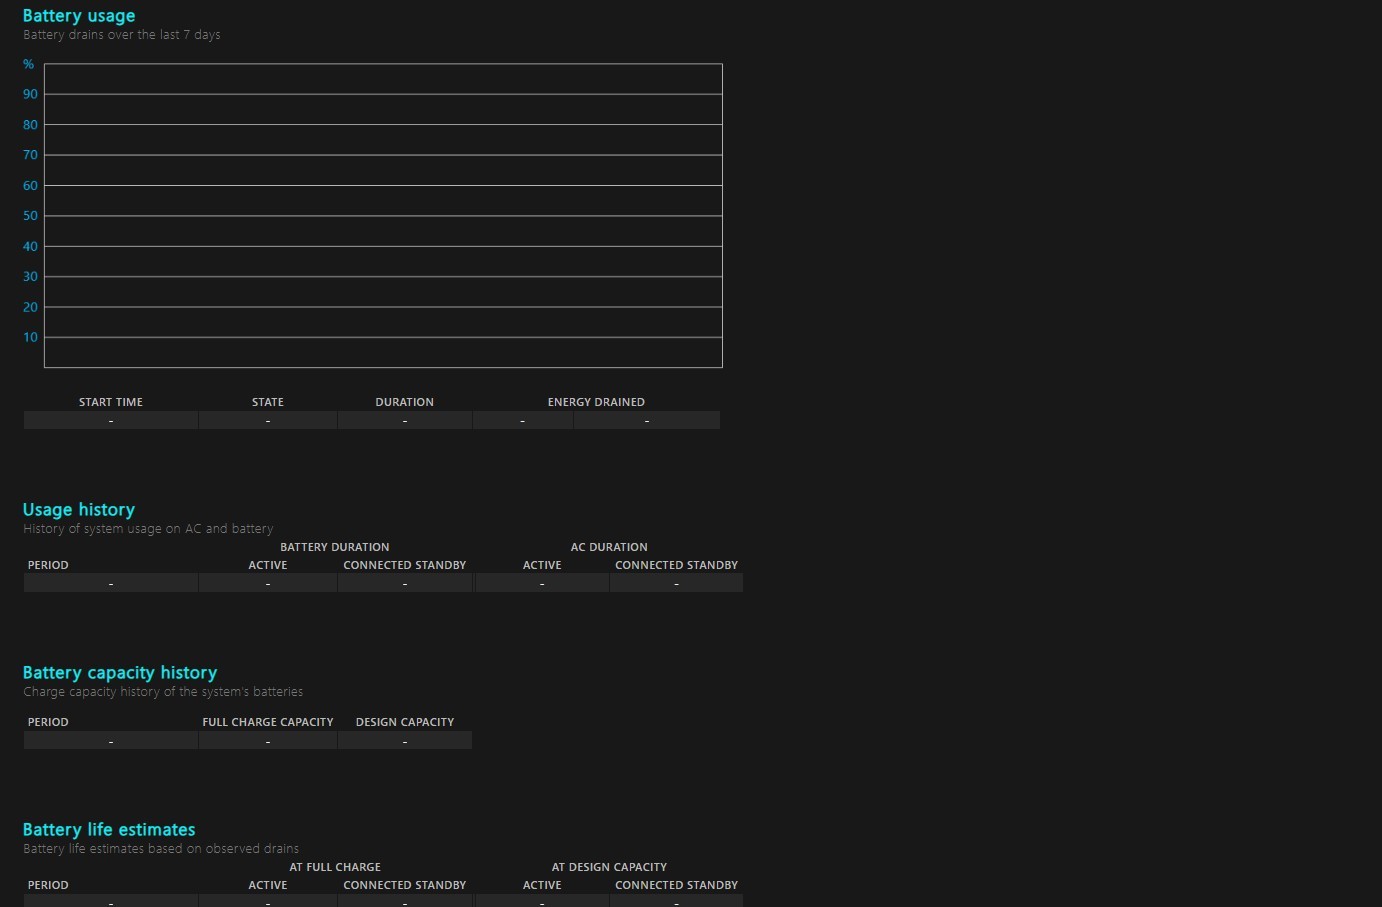
Task: Select "History of system usage on AC and battery"
Action: pos(148,529)
